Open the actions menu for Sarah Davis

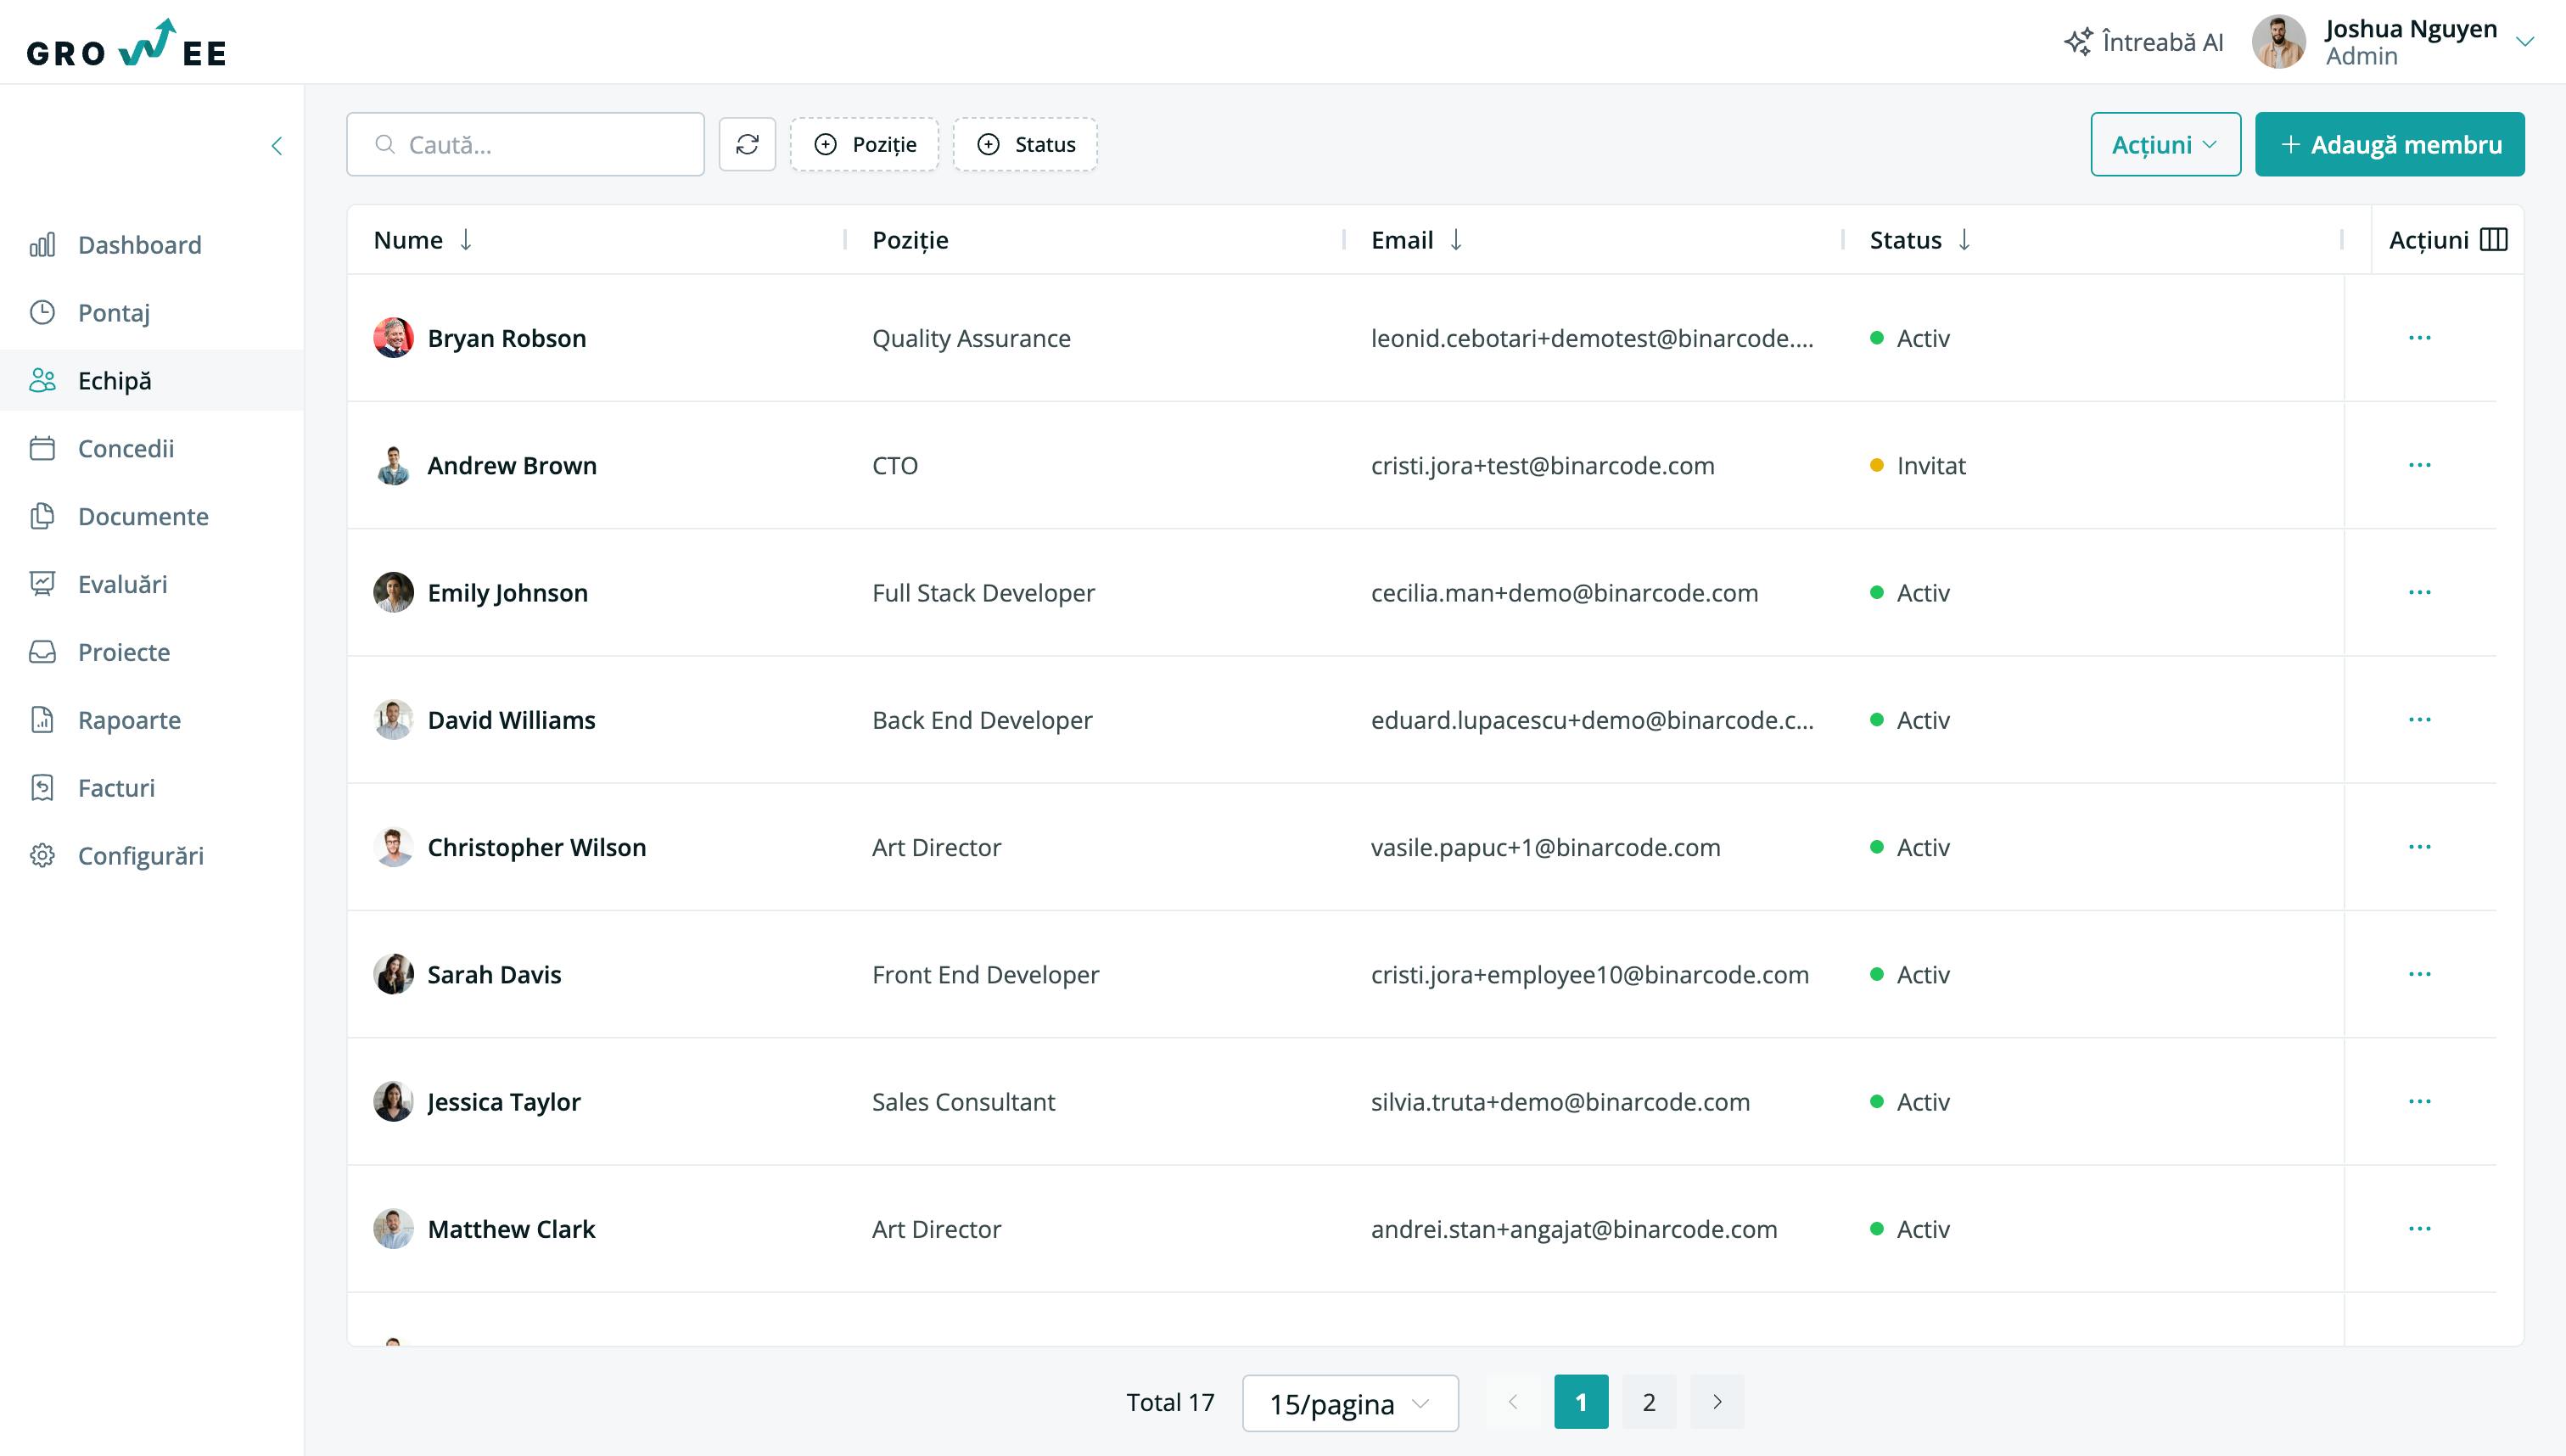(x=2419, y=974)
